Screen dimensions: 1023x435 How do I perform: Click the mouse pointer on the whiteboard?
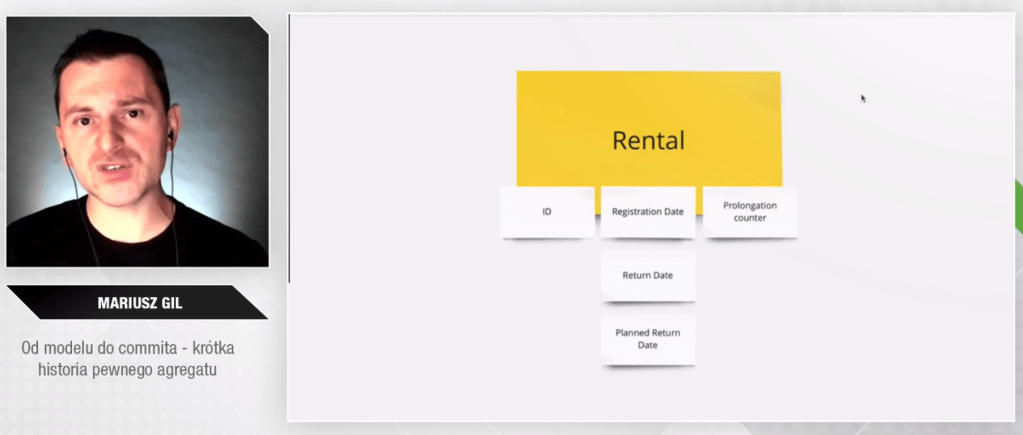click(x=863, y=98)
